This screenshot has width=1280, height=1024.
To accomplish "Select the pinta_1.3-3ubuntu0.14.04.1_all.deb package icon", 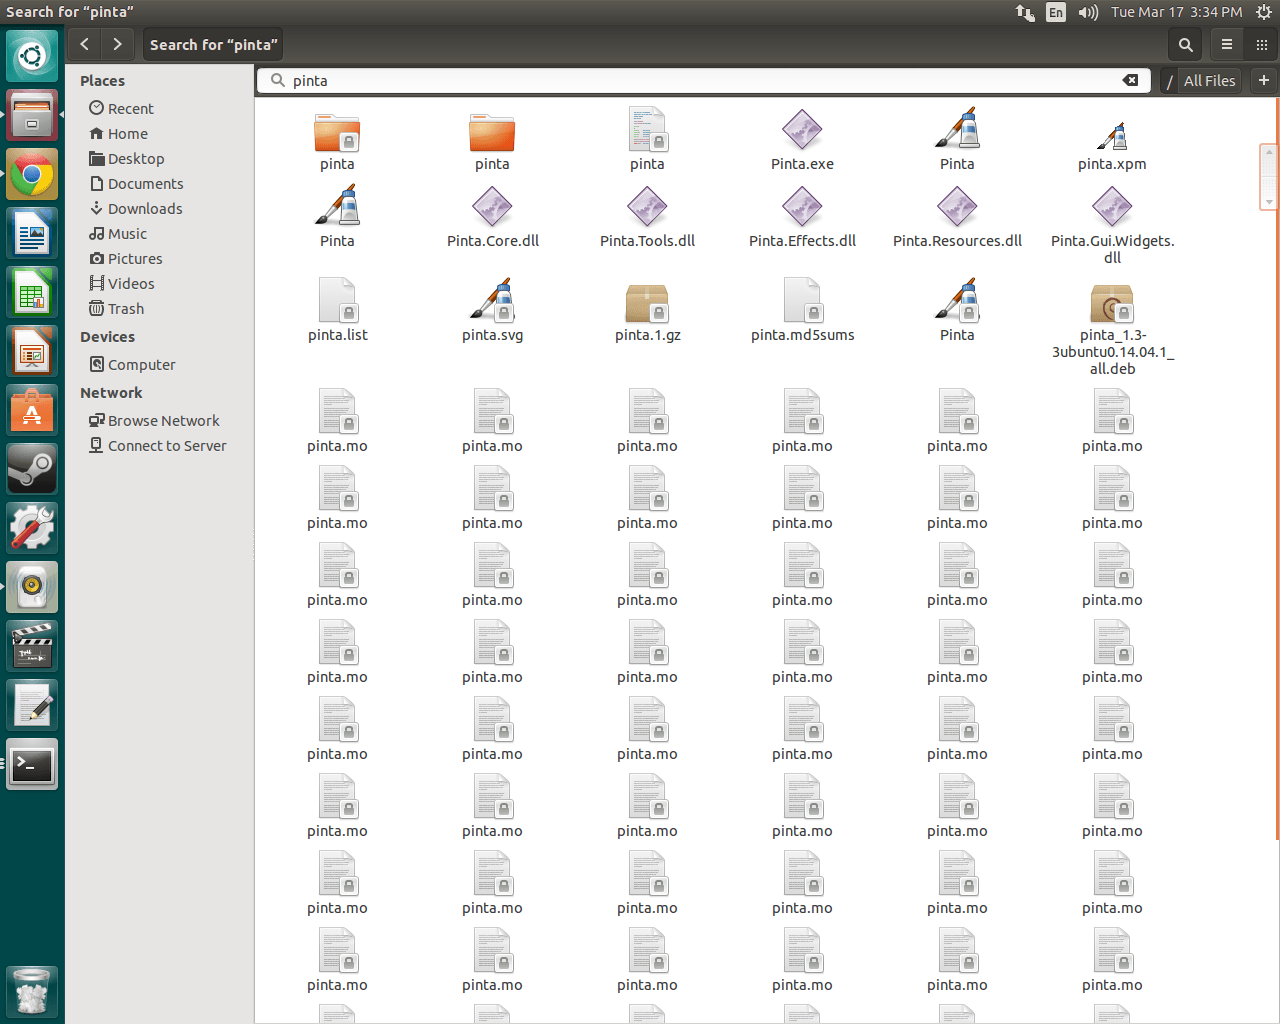I will (x=1112, y=302).
